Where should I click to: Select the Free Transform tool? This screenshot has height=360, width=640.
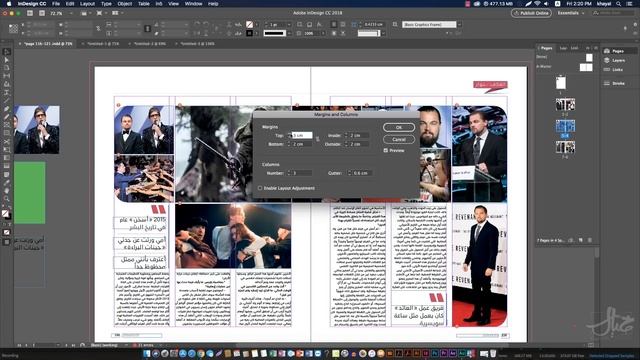point(7,150)
